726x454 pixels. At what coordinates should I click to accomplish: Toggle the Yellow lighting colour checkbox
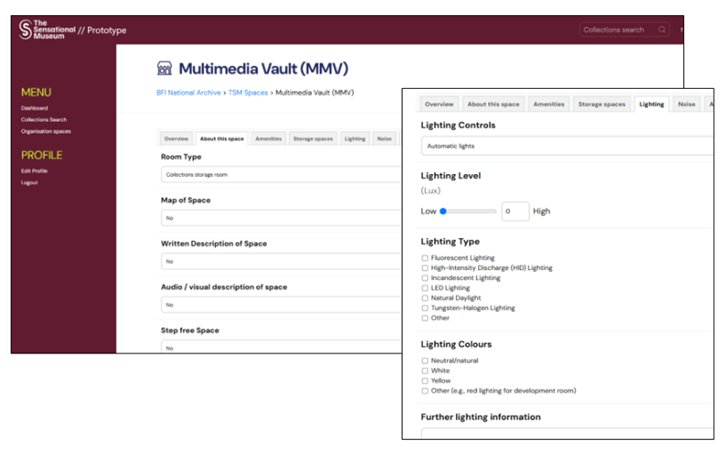click(425, 381)
